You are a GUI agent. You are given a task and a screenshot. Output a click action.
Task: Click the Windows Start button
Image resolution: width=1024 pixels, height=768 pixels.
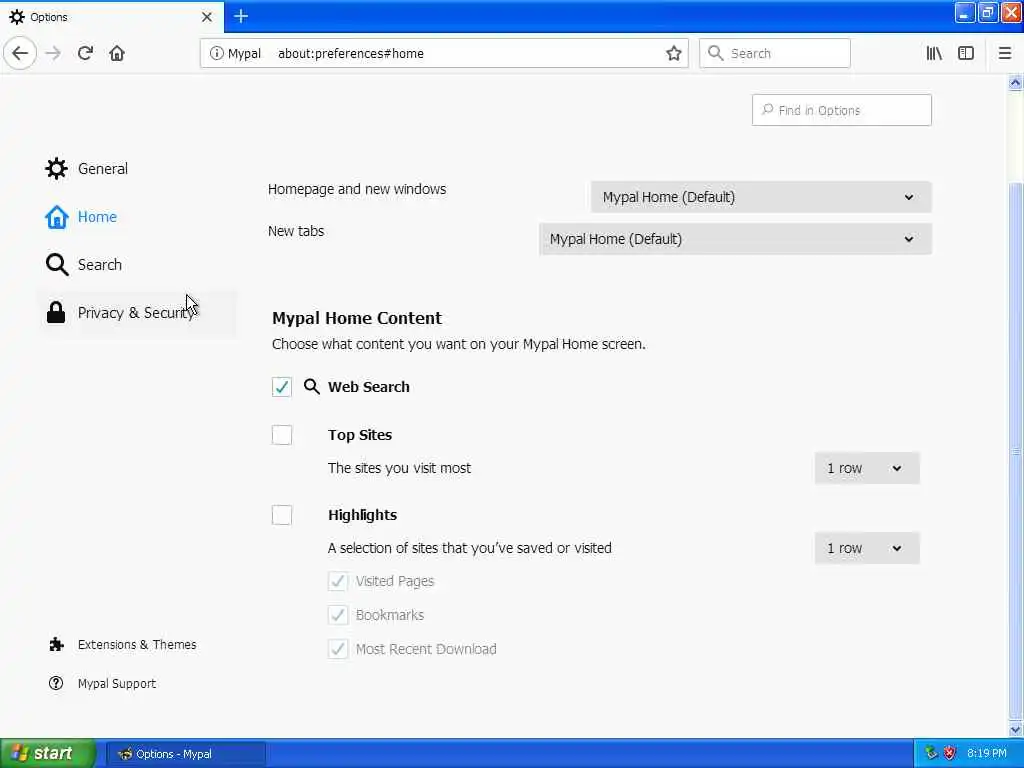pos(47,754)
